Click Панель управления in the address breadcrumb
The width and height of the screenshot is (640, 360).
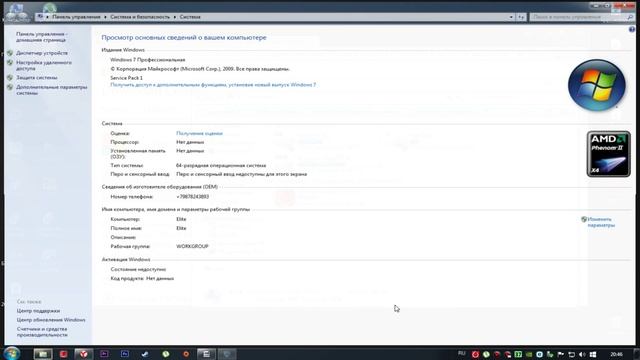pyautogui.click(x=76, y=17)
